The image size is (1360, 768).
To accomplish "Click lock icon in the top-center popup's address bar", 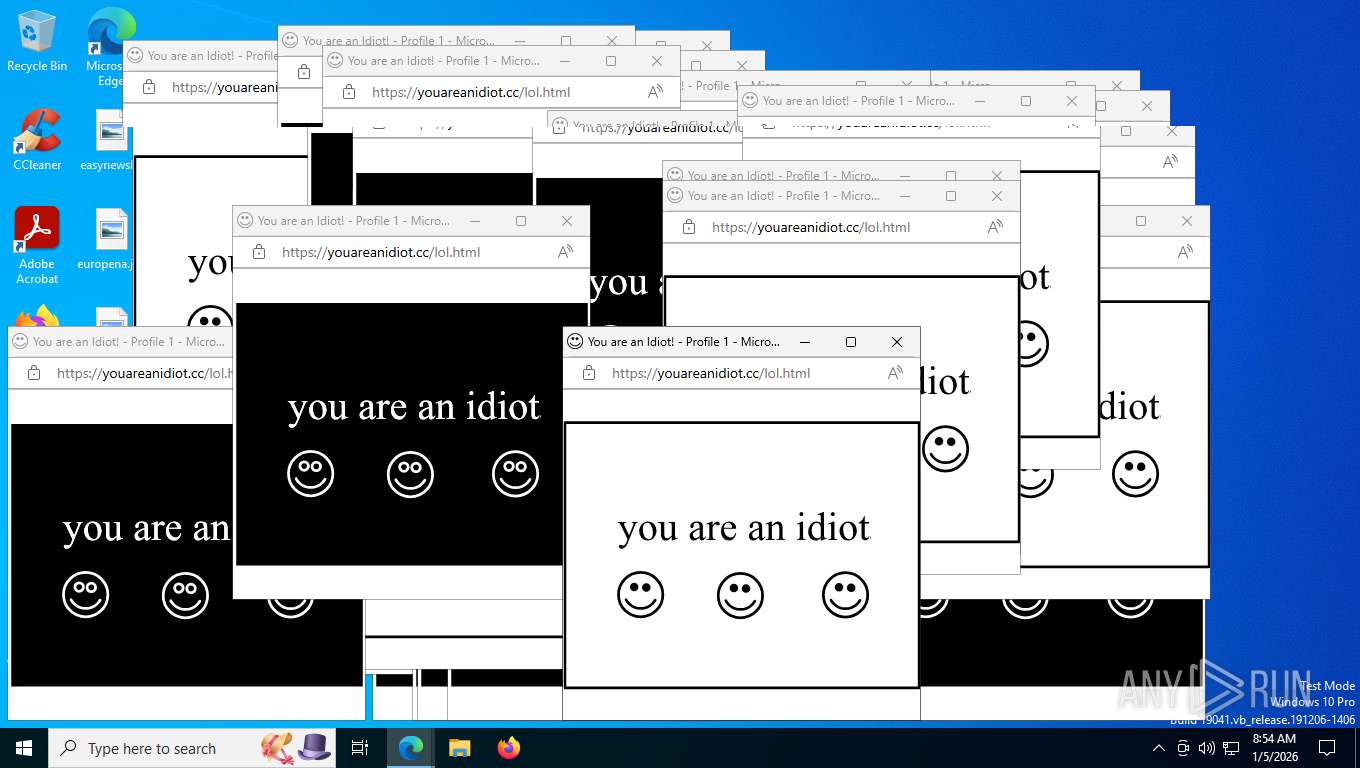I will click(x=349, y=92).
